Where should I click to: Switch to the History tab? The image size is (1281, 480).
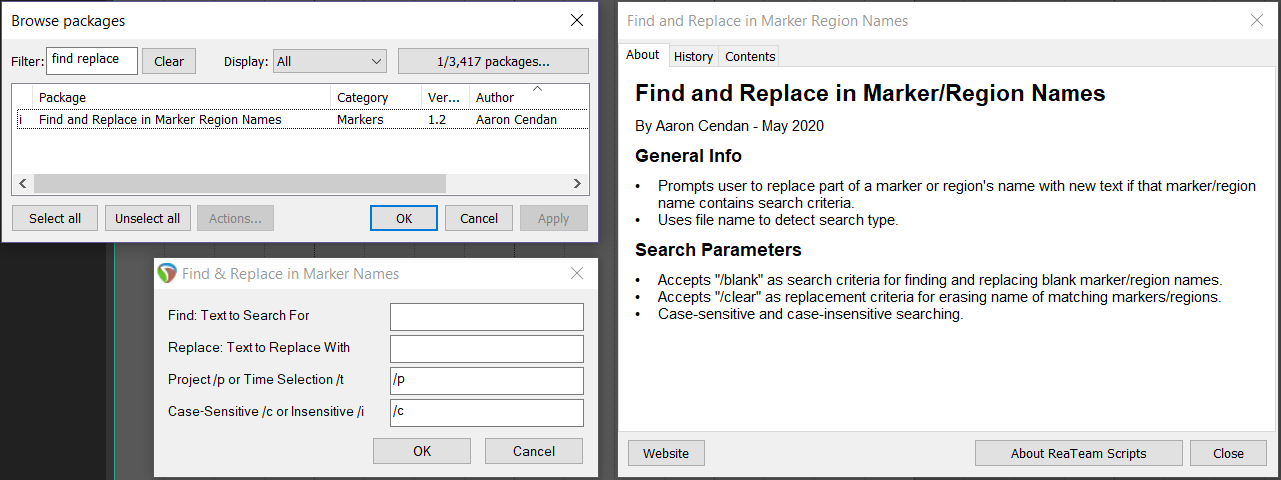(693, 57)
